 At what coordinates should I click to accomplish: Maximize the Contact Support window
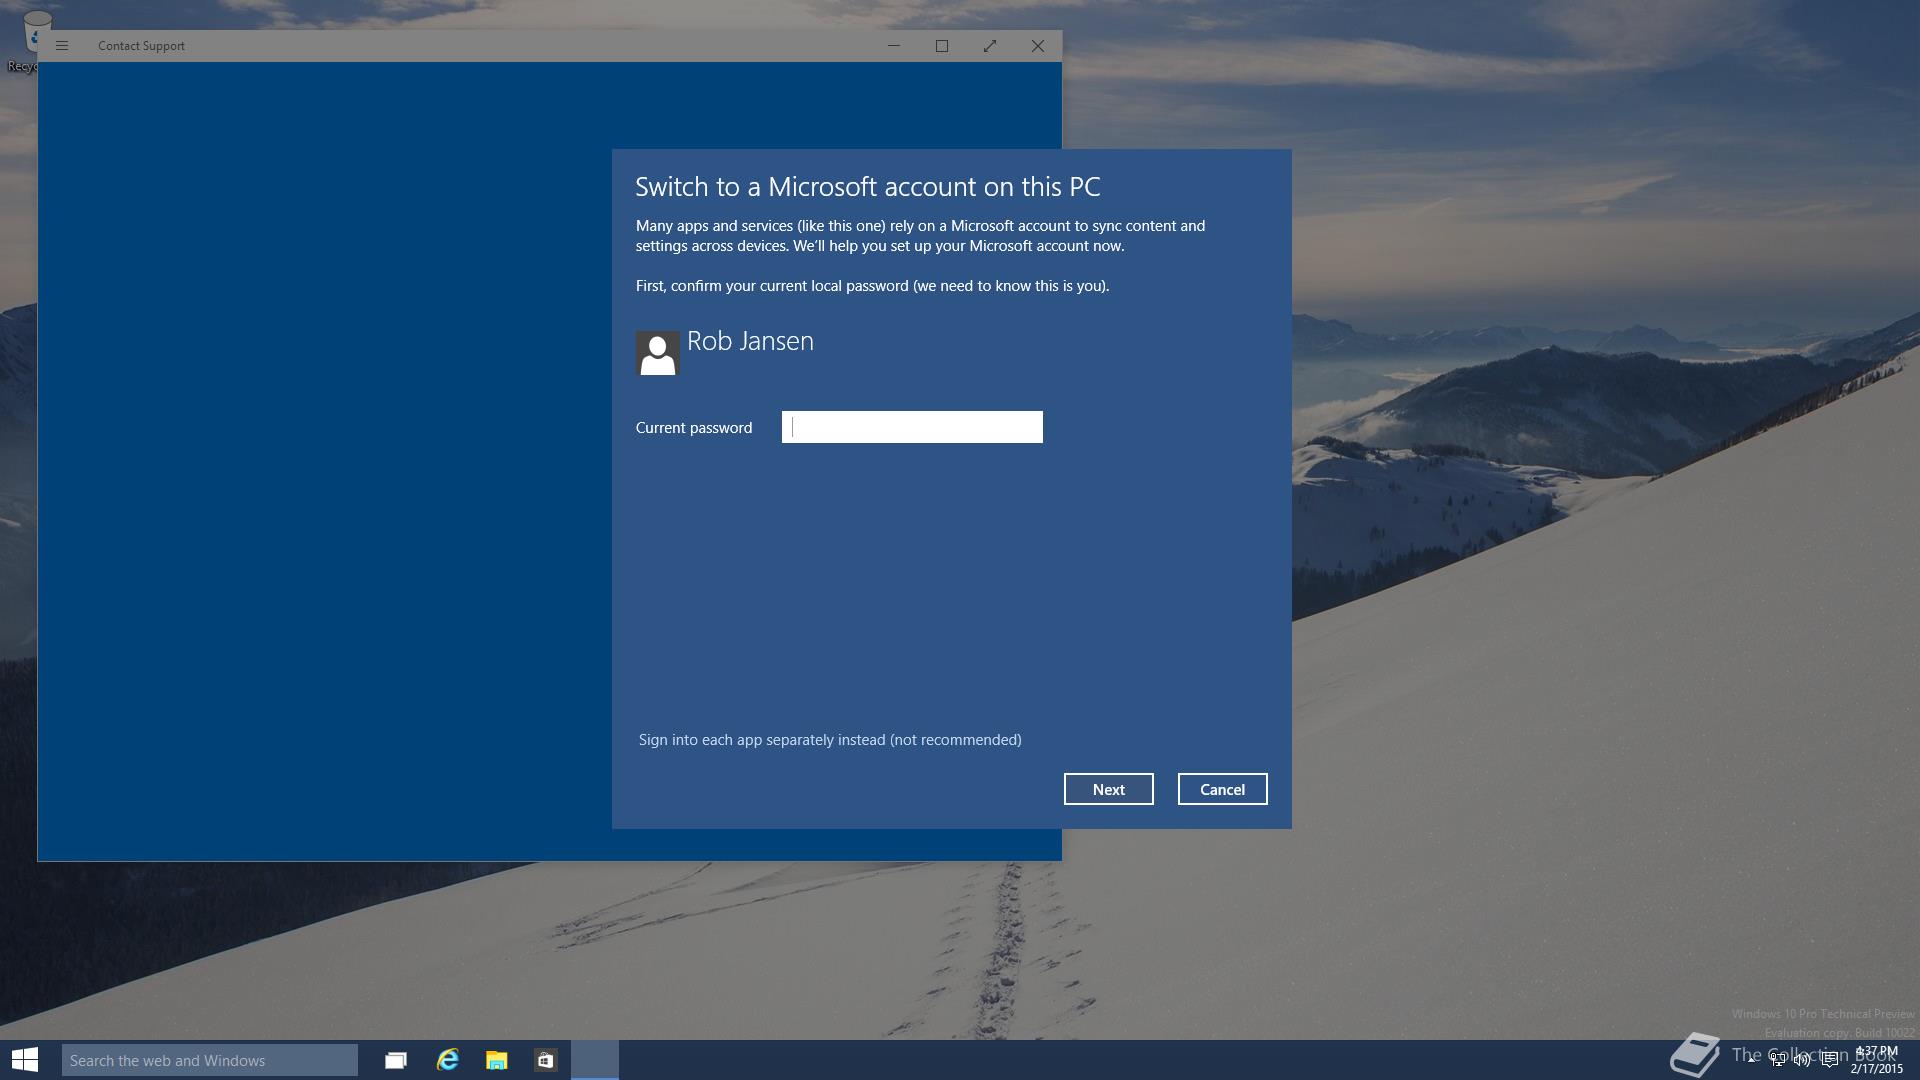coord(942,46)
